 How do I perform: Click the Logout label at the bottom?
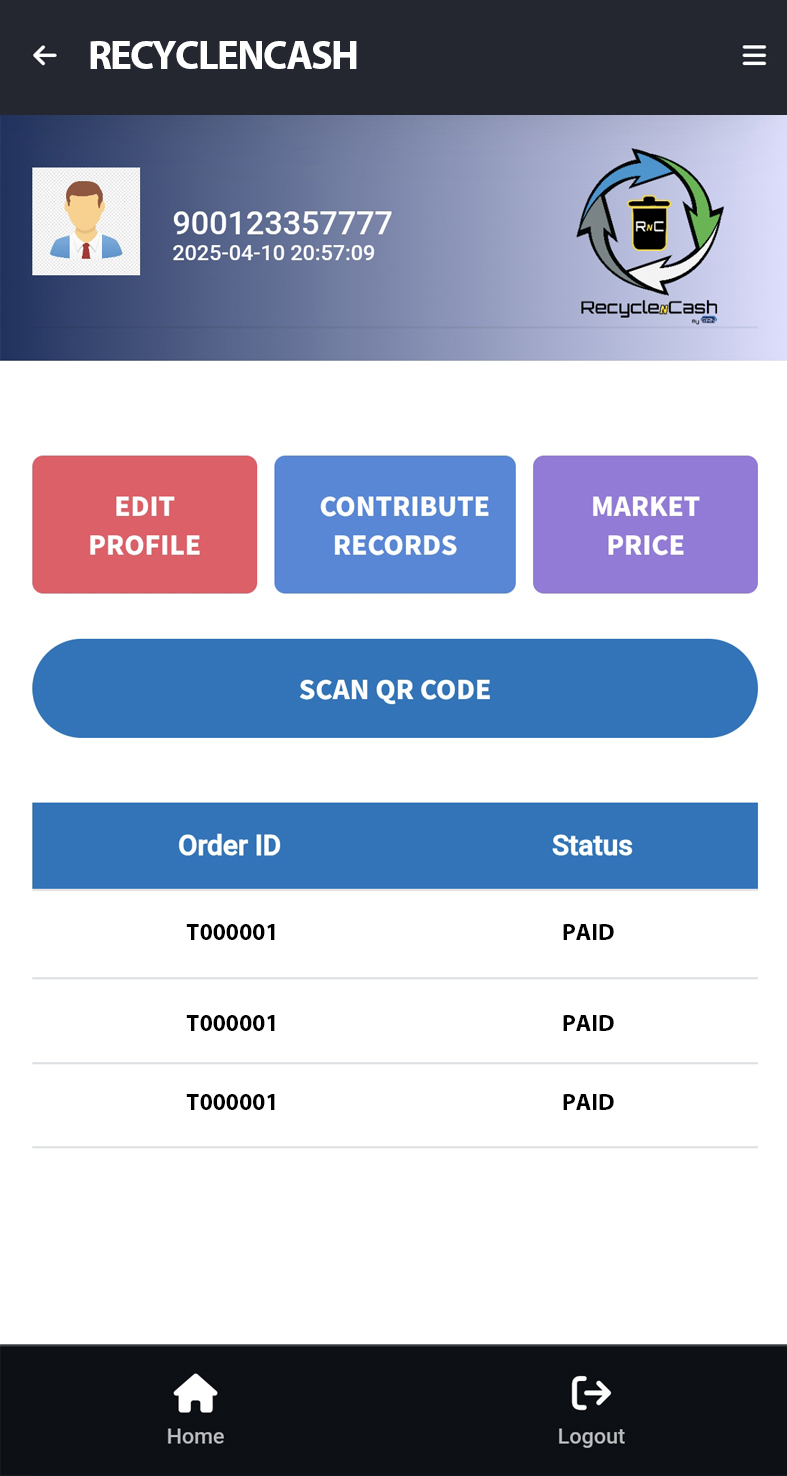591,1436
